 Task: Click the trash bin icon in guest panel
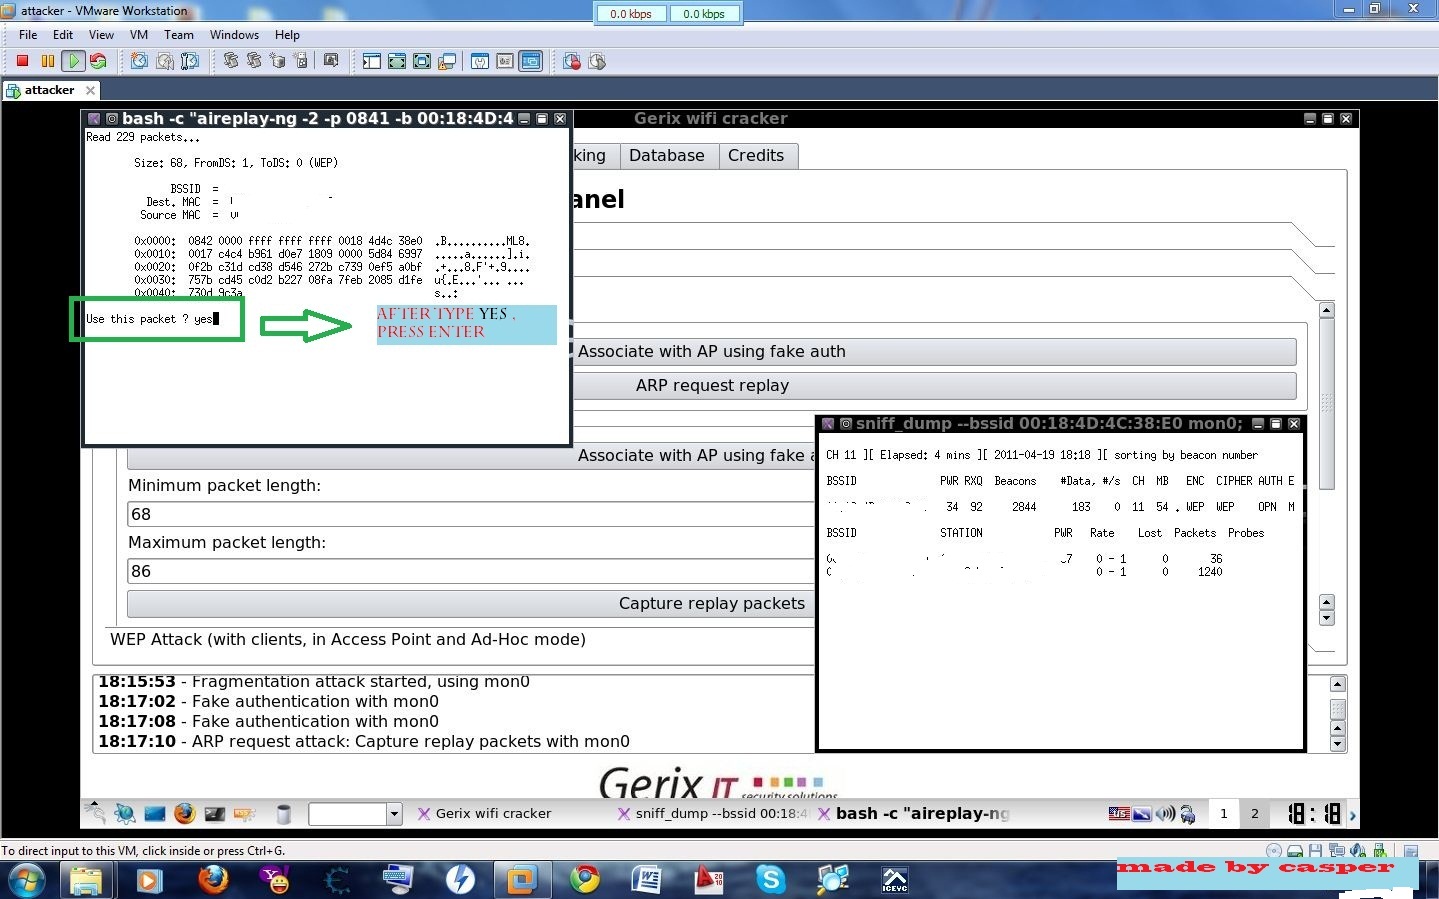pyautogui.click(x=284, y=814)
